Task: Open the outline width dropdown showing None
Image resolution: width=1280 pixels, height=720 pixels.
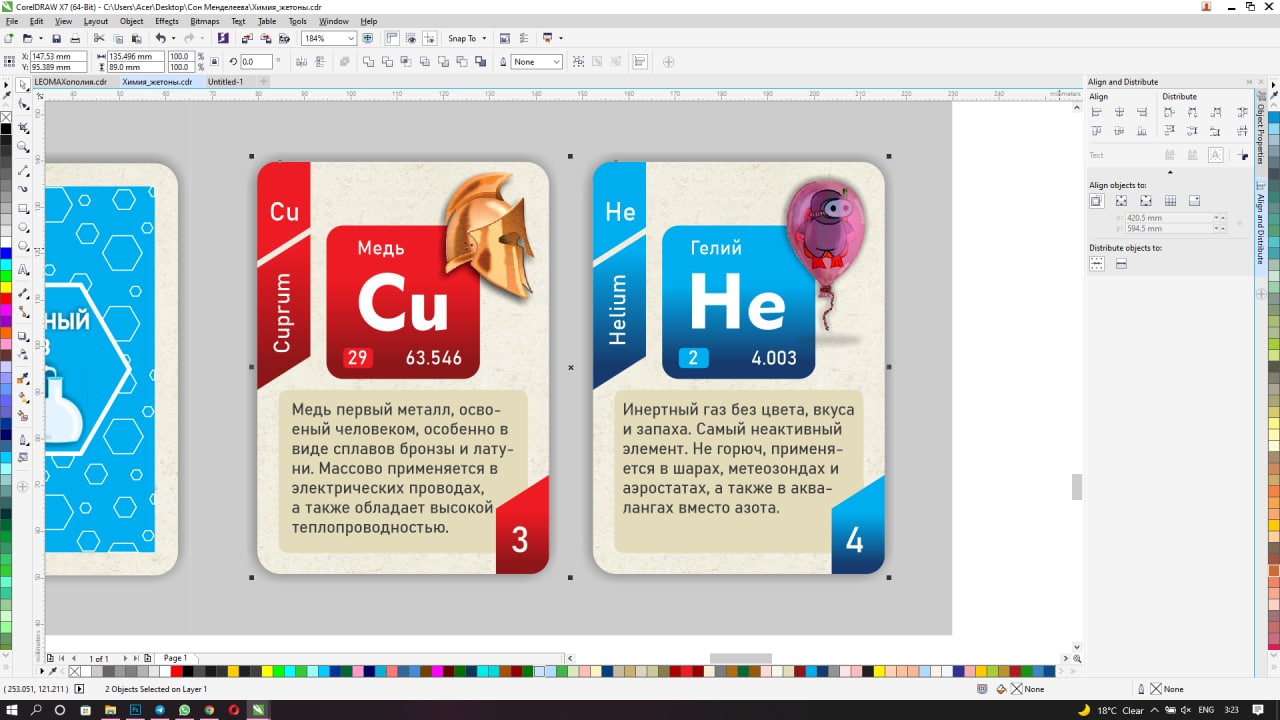Action: [x=557, y=62]
